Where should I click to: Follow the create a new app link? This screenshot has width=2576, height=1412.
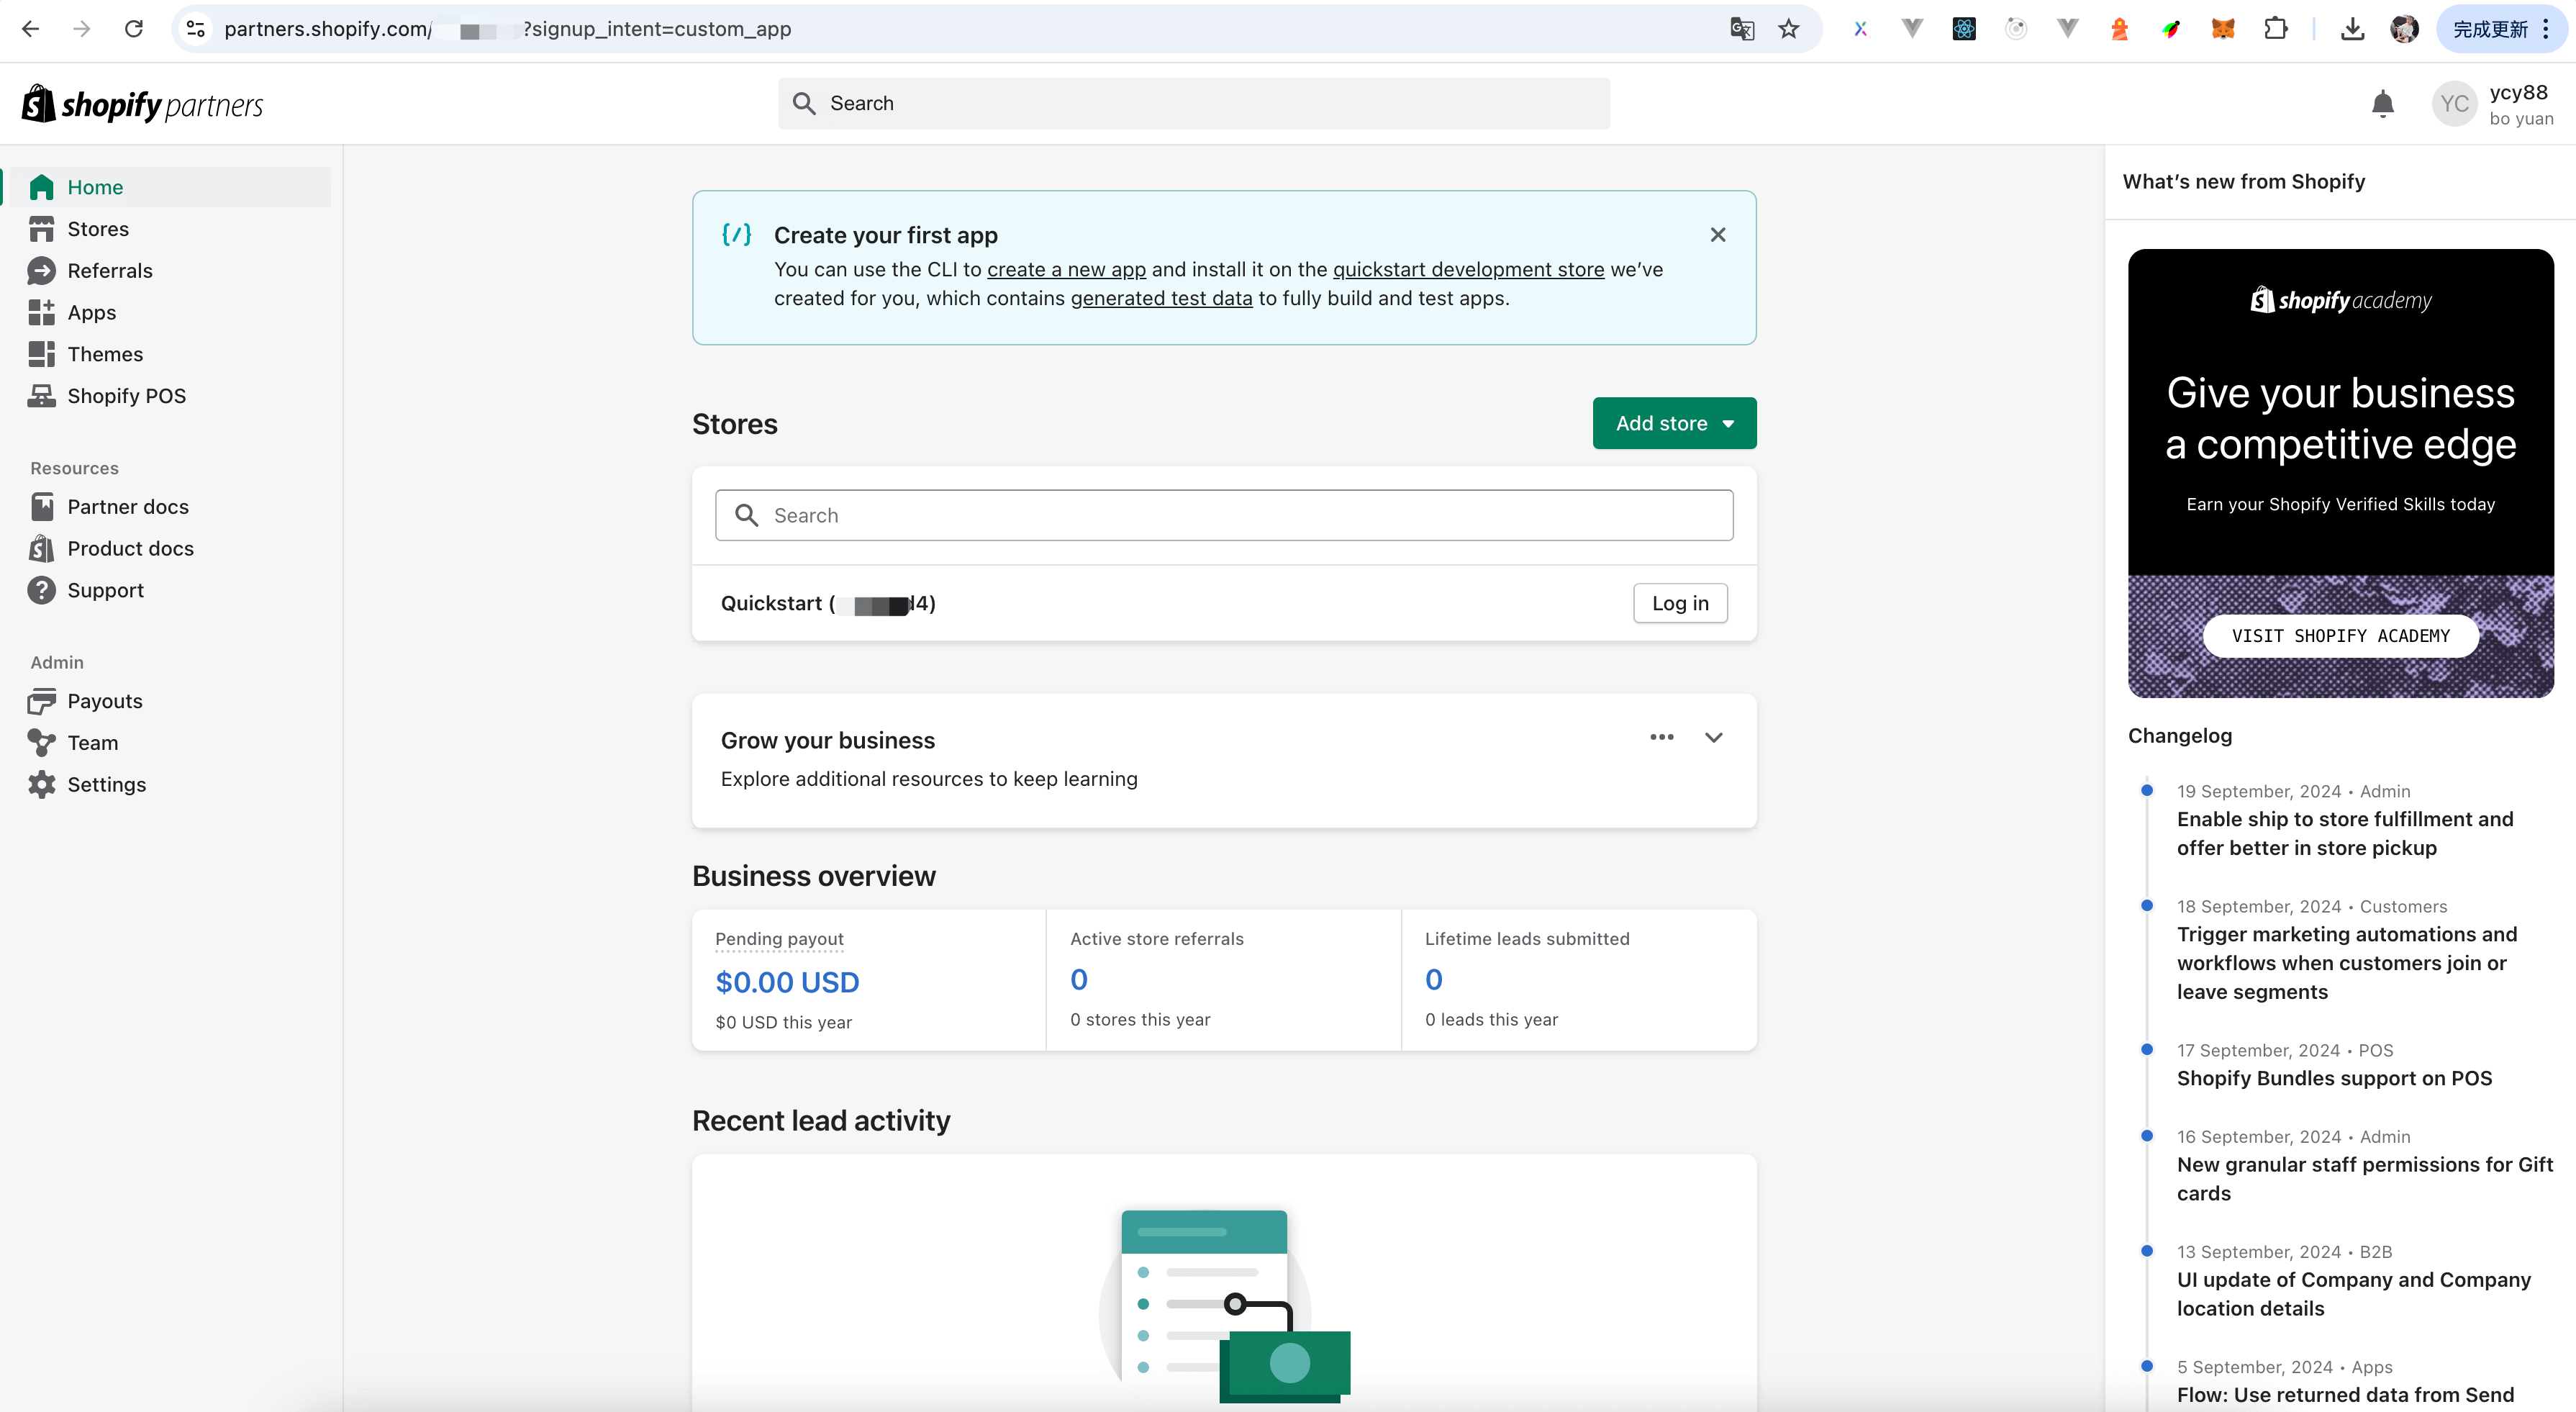(x=1066, y=270)
